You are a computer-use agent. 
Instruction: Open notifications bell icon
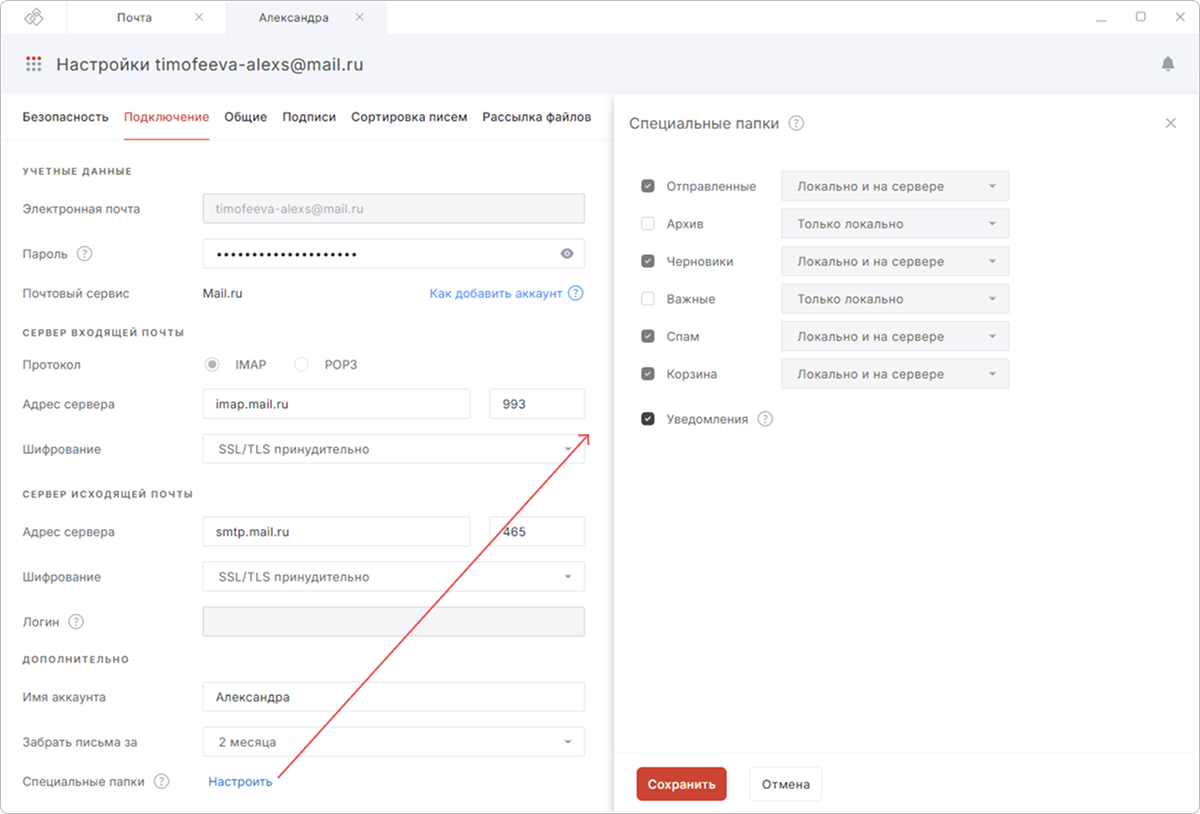point(1167,64)
